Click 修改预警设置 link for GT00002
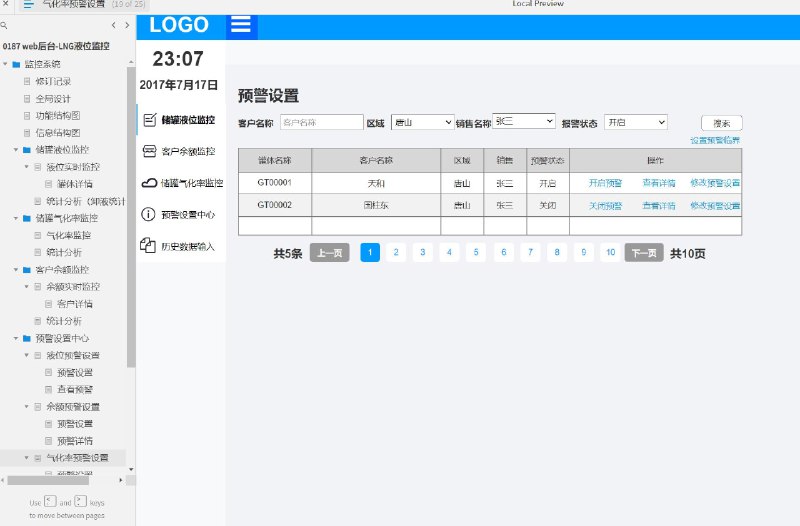The width and height of the screenshot is (800, 526). tap(715, 206)
